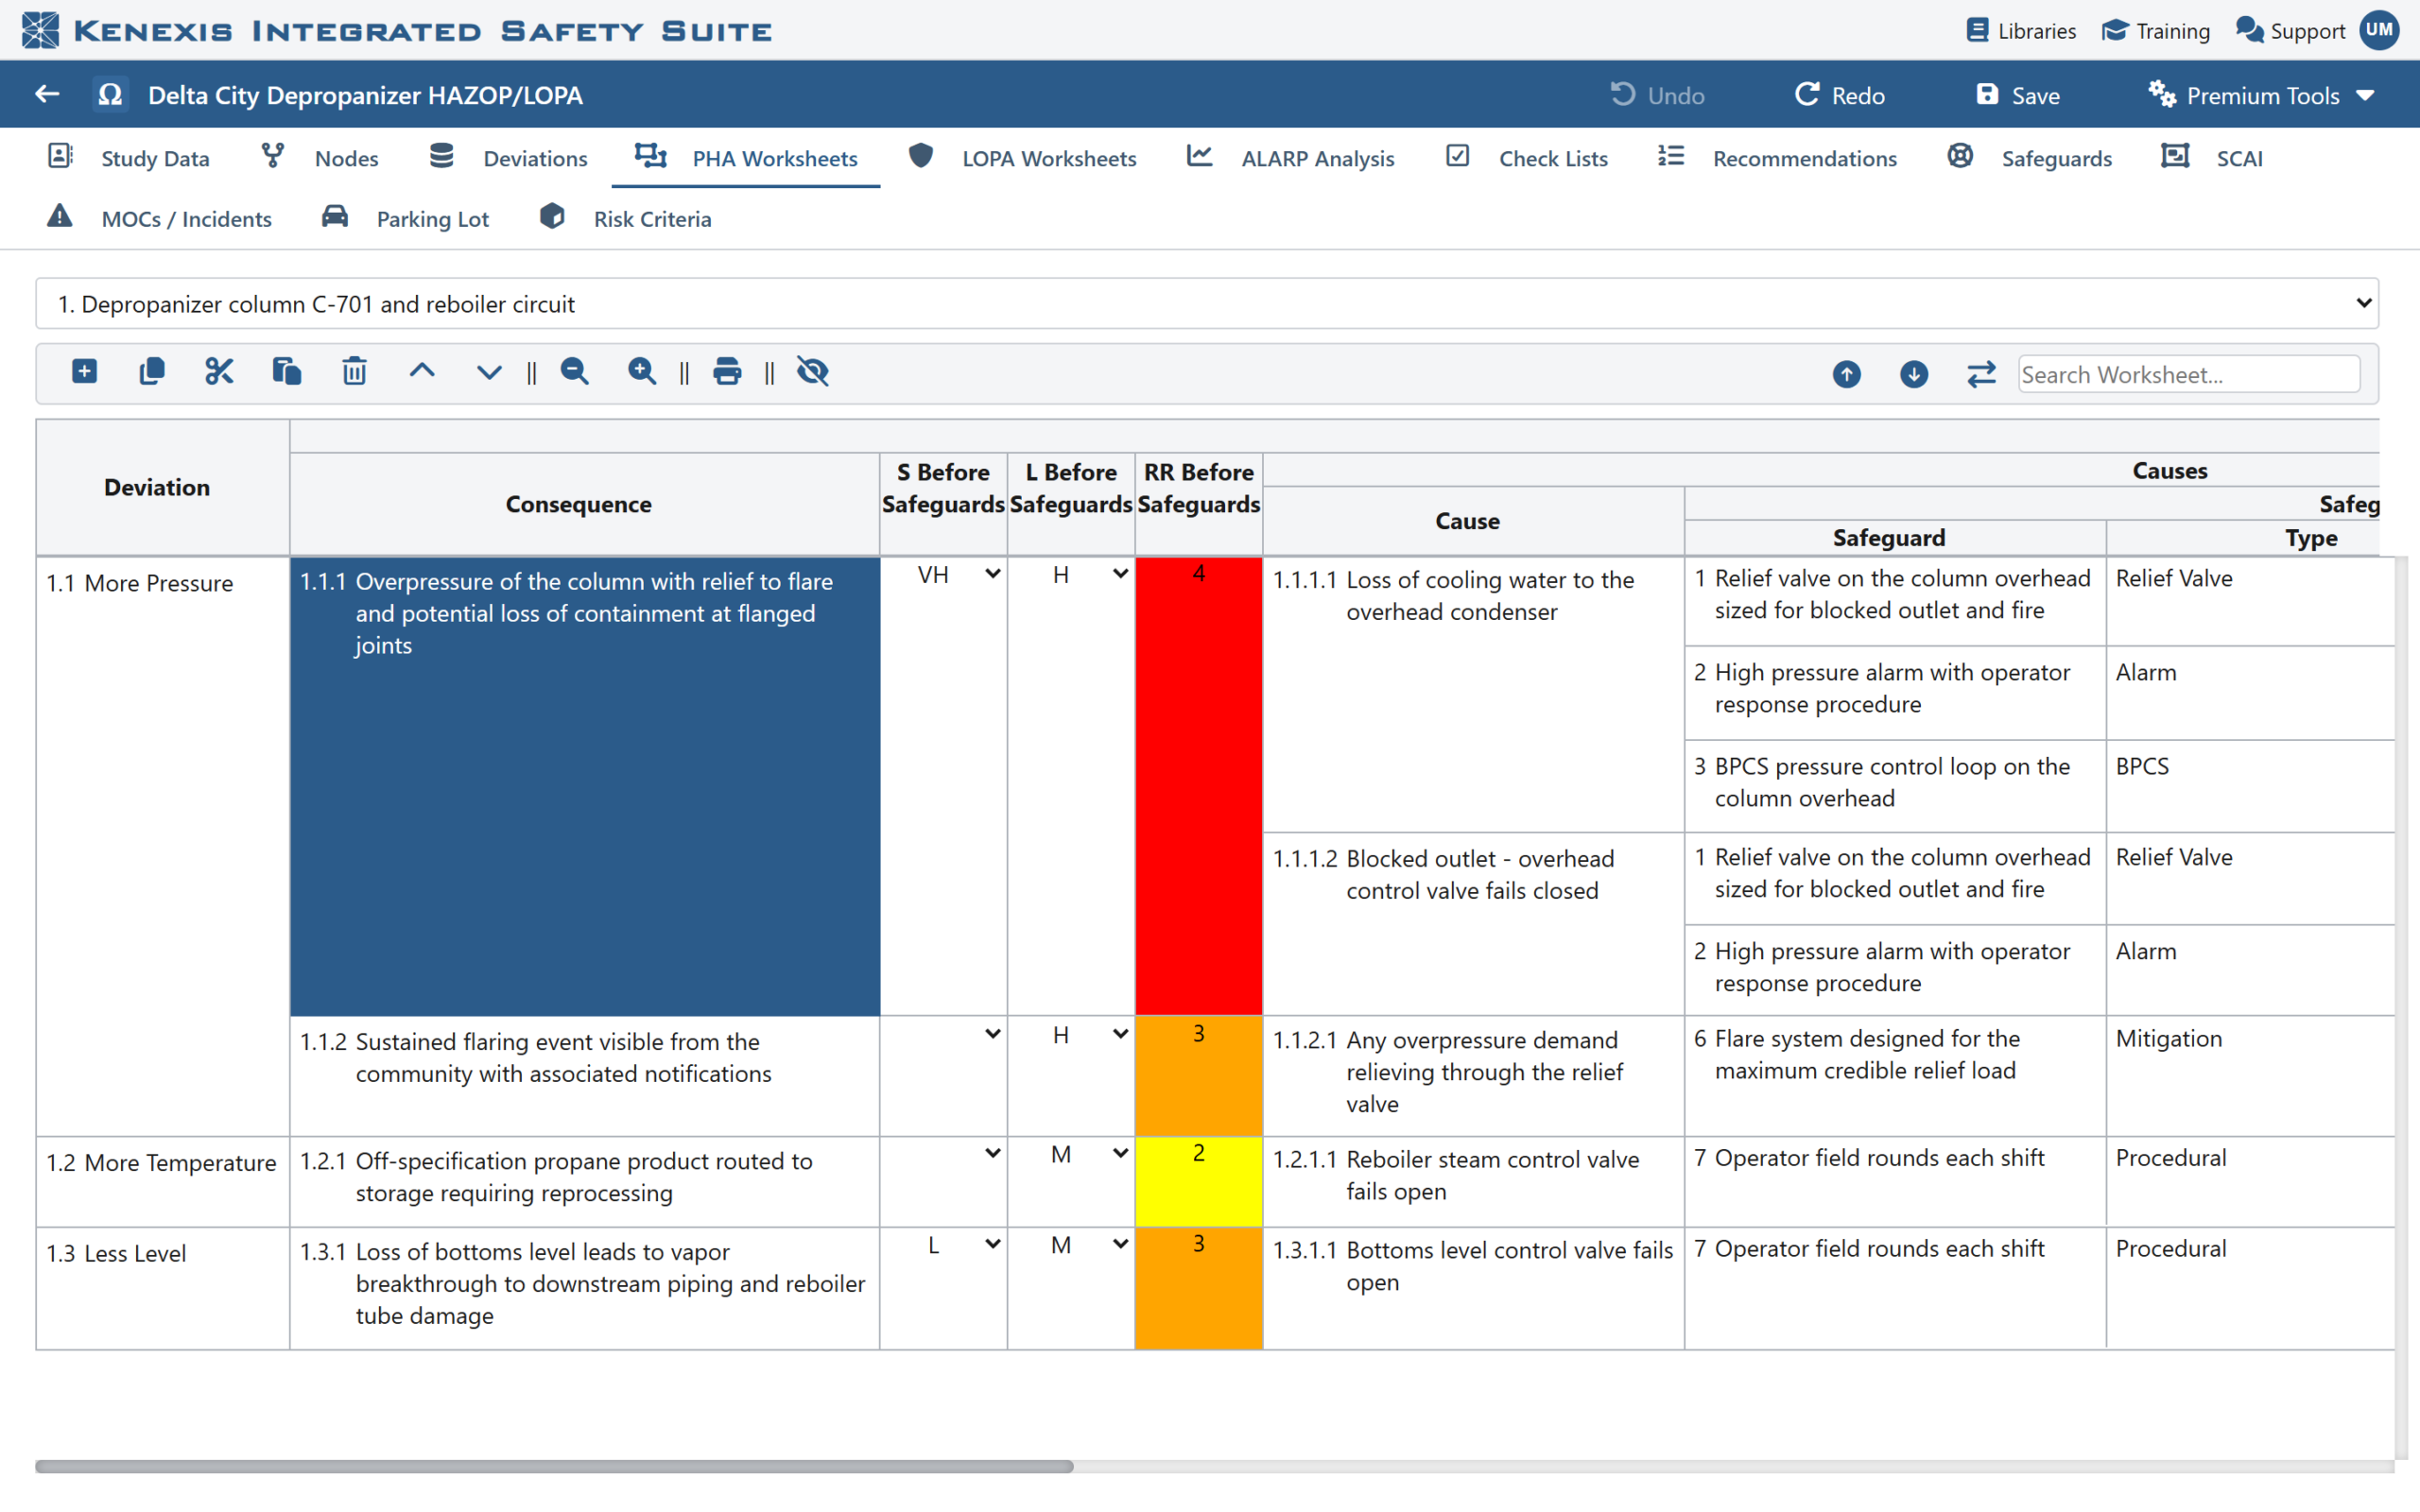2420x1512 pixels.
Task: Click the circled down-arrow icon
Action: 1914,374
